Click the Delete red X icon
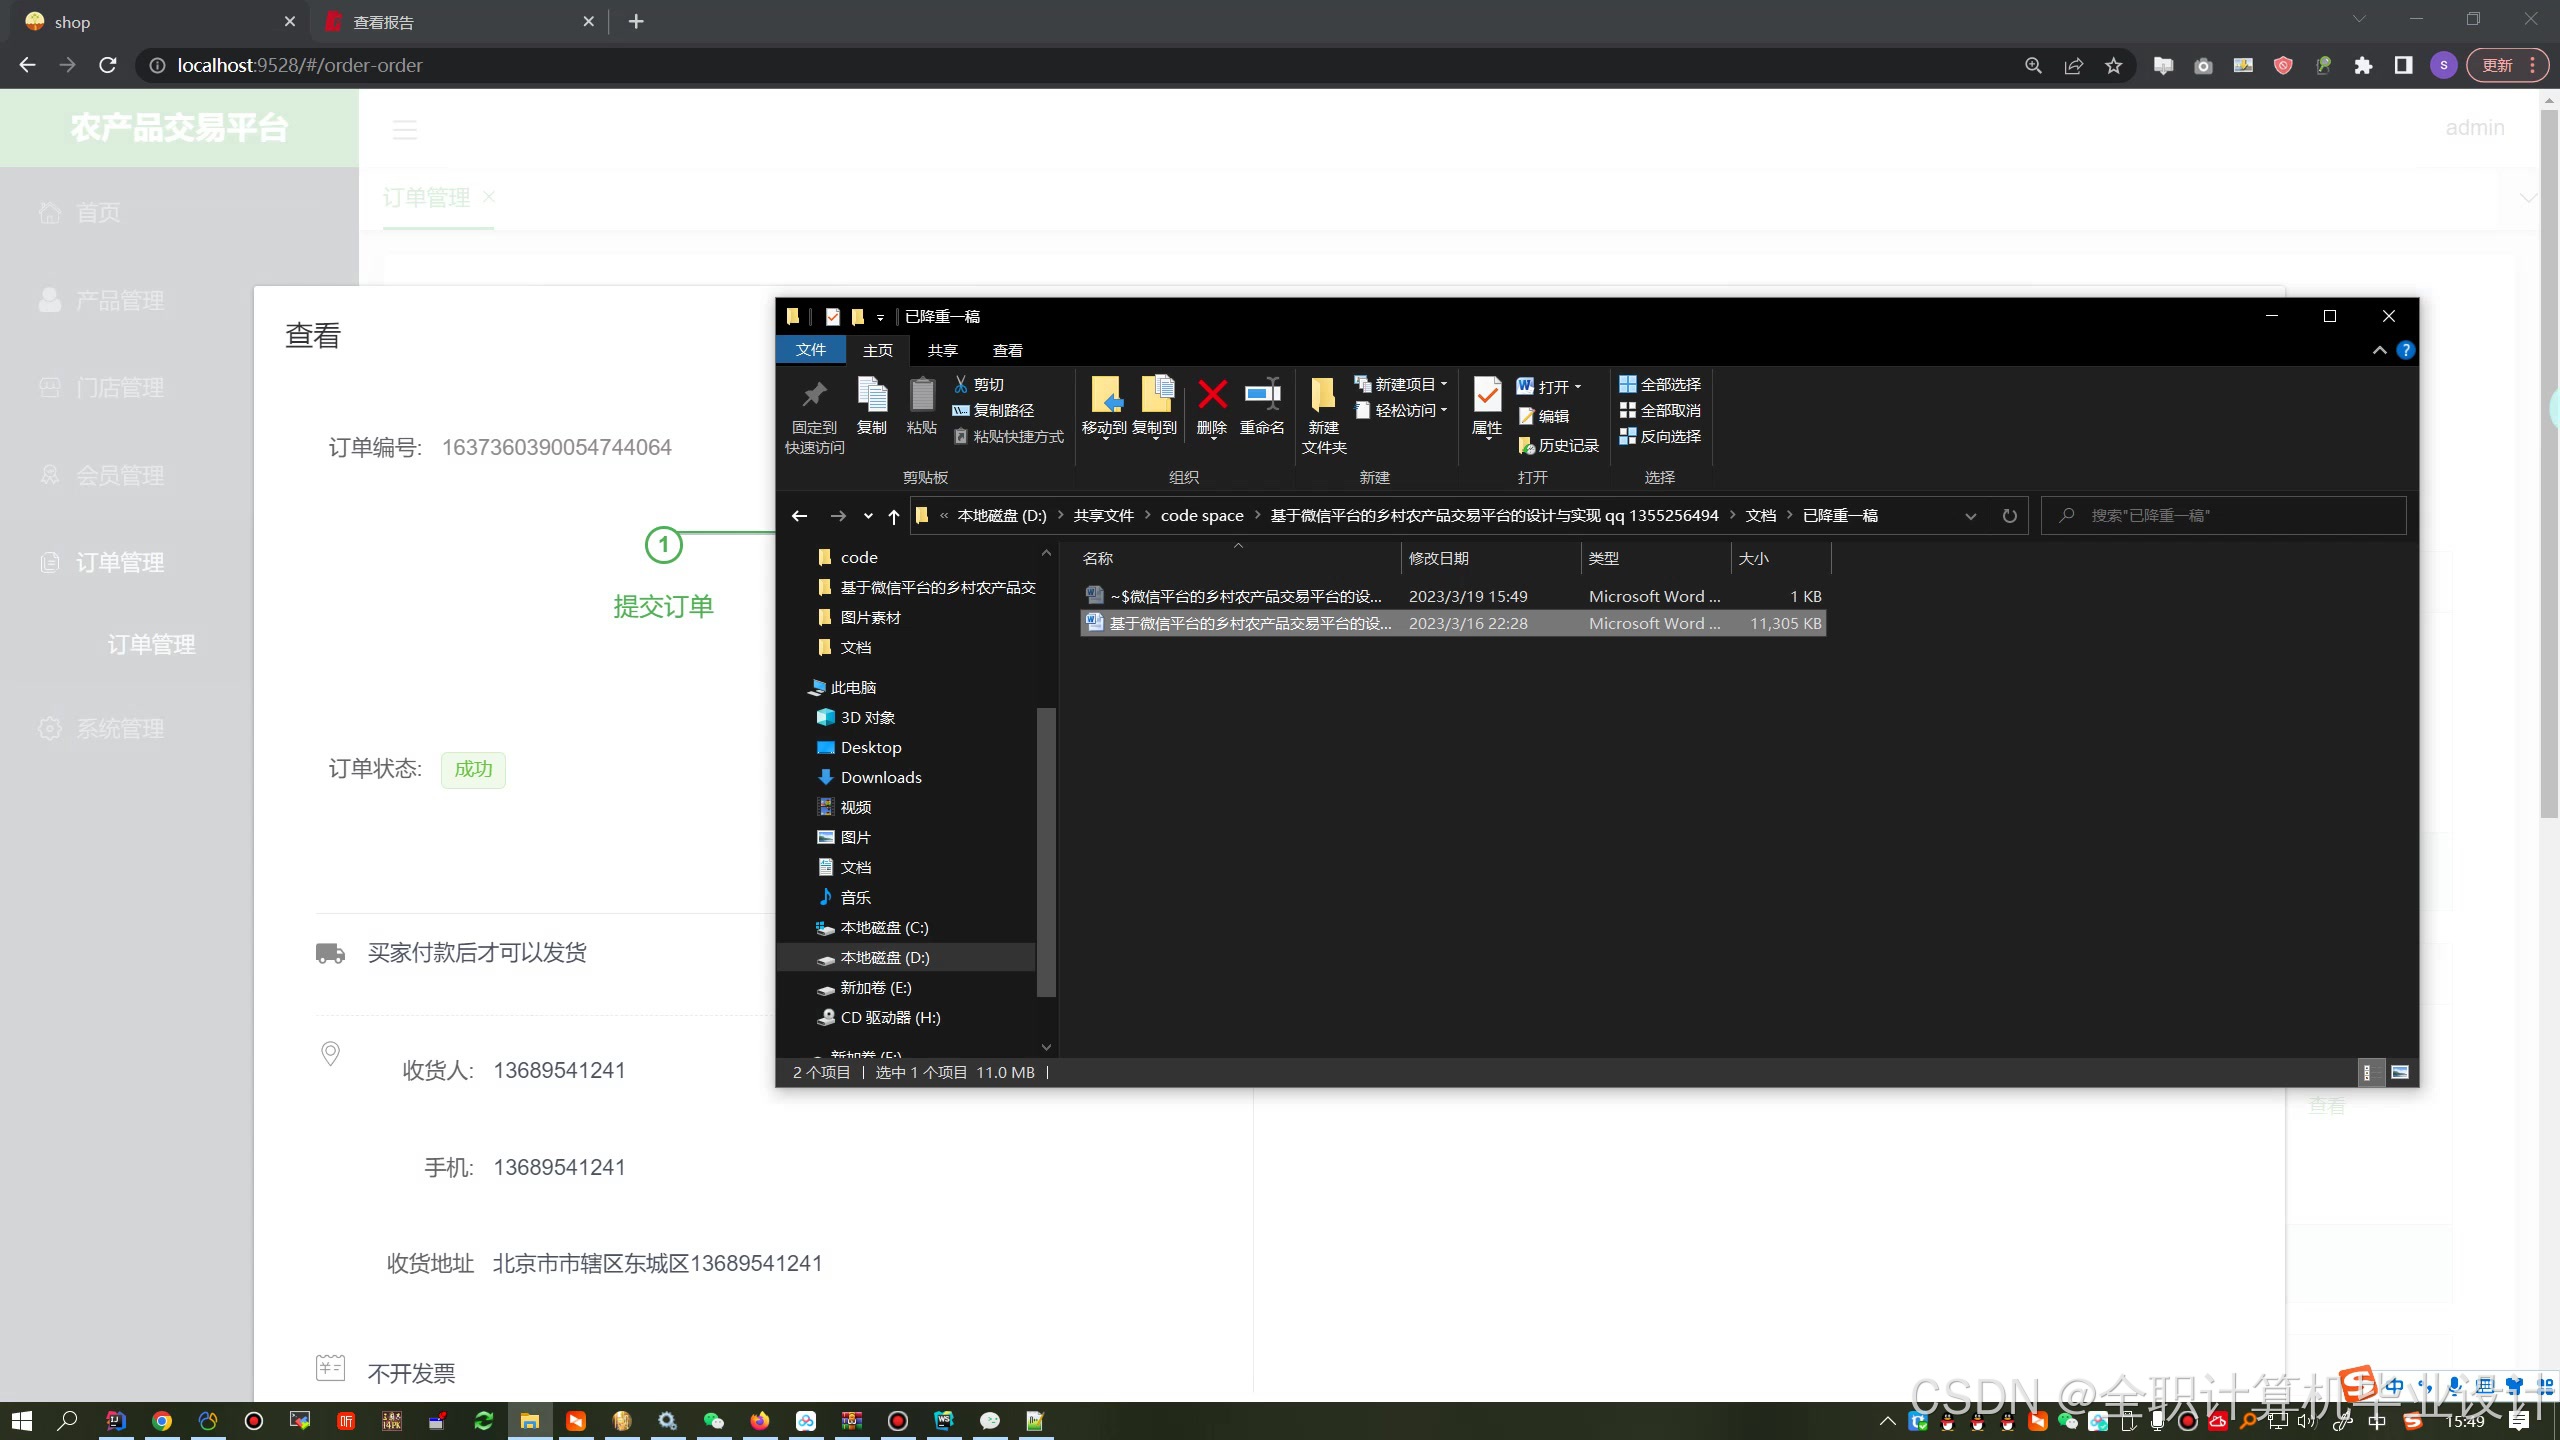This screenshot has height=1440, width=2560. tap(1212, 396)
